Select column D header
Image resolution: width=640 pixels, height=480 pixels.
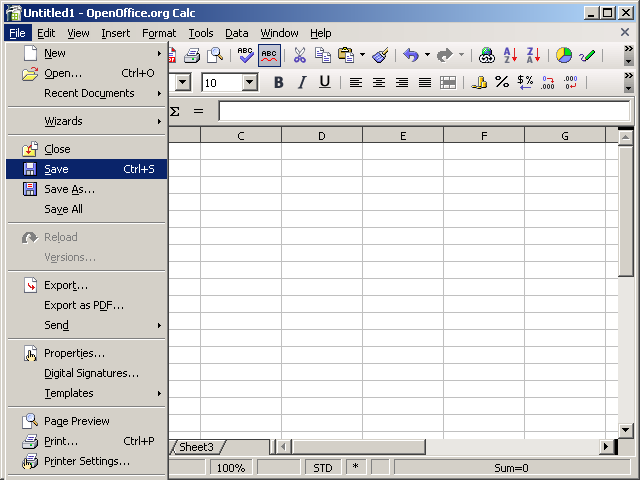(322, 136)
